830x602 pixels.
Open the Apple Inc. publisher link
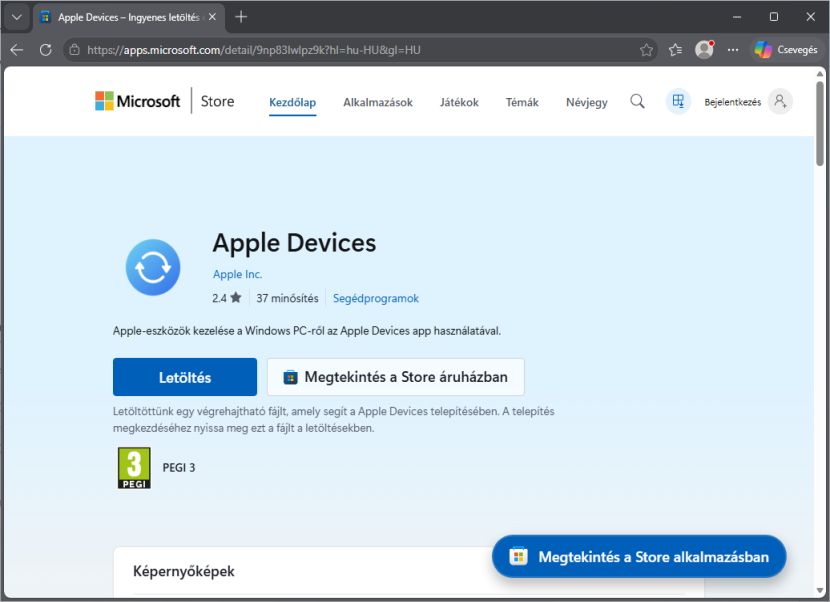(x=237, y=274)
